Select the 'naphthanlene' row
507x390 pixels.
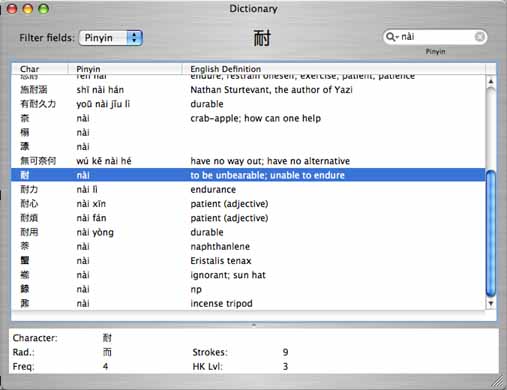coord(248,247)
